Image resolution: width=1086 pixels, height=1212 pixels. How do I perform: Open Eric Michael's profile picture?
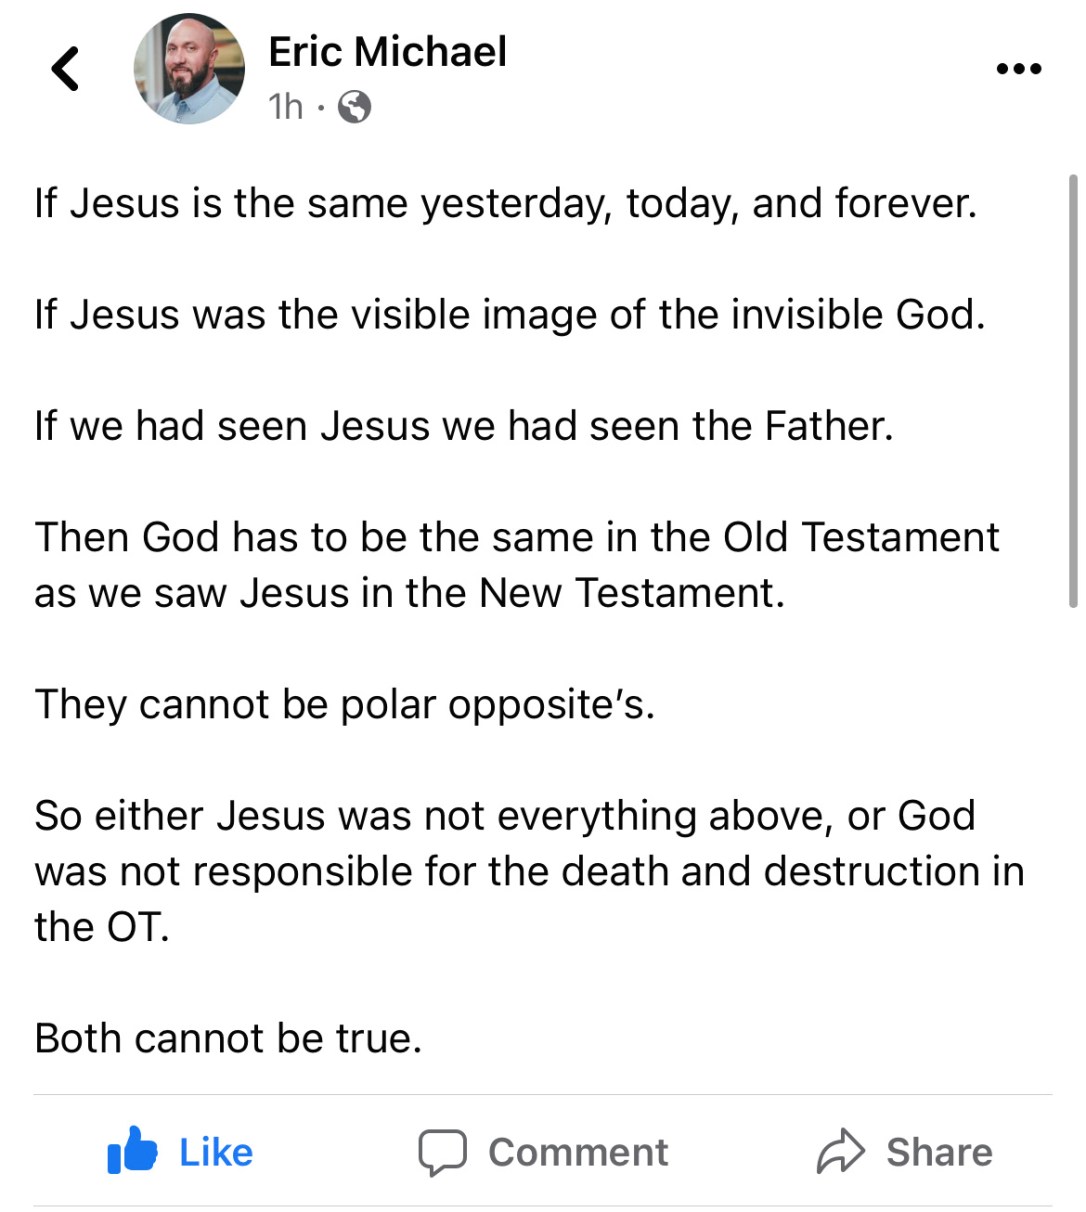[x=189, y=70]
